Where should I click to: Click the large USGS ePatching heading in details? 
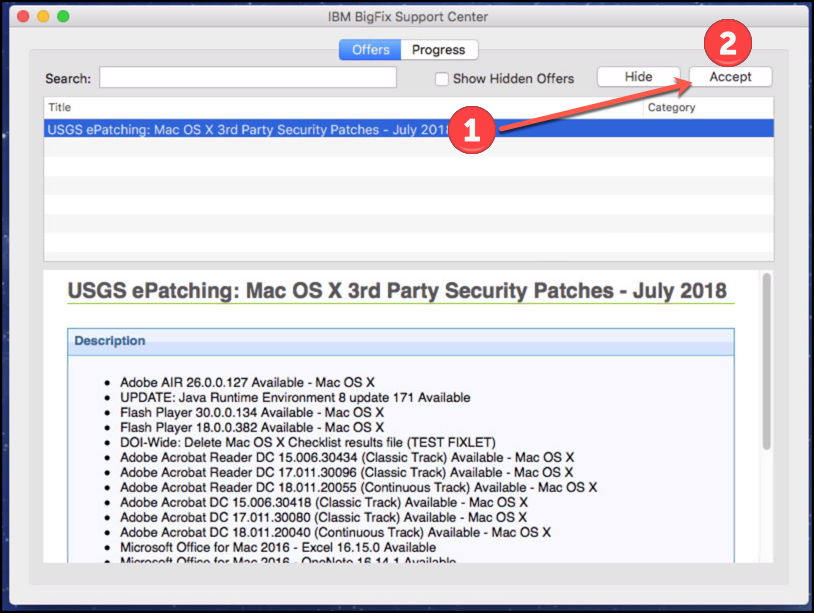click(x=397, y=291)
